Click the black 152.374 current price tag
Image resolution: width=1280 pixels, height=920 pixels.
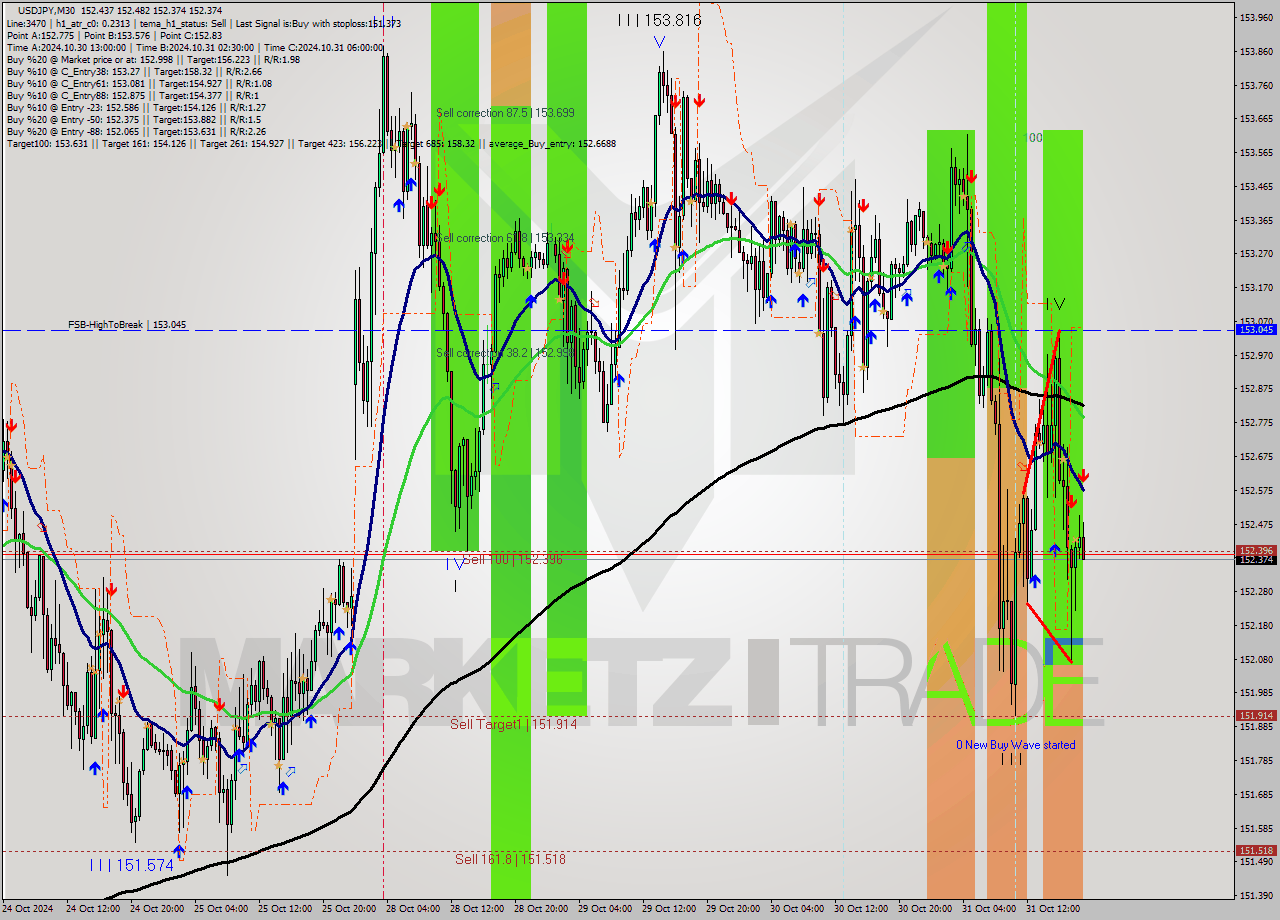[x=1256, y=559]
